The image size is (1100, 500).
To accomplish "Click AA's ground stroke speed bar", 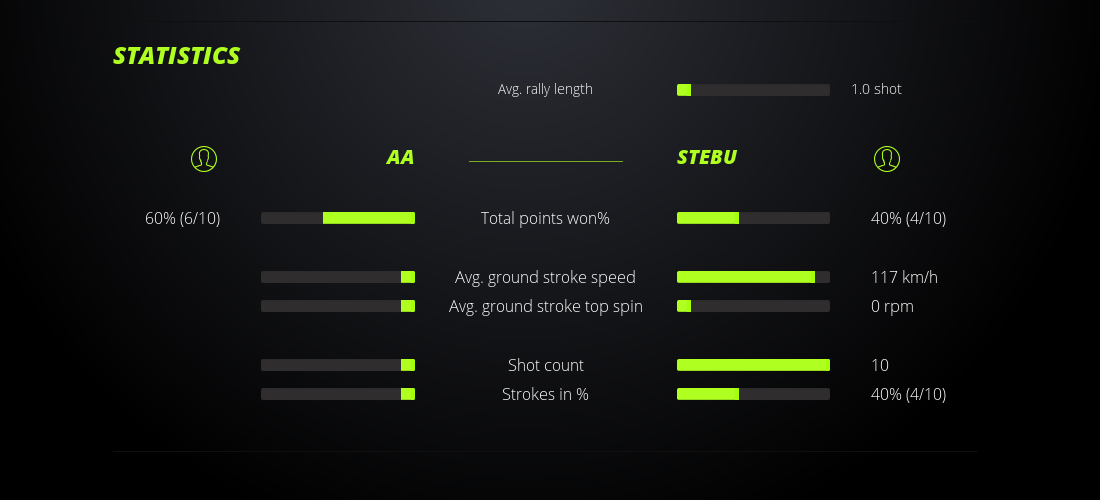I will pyautogui.click(x=338, y=277).
